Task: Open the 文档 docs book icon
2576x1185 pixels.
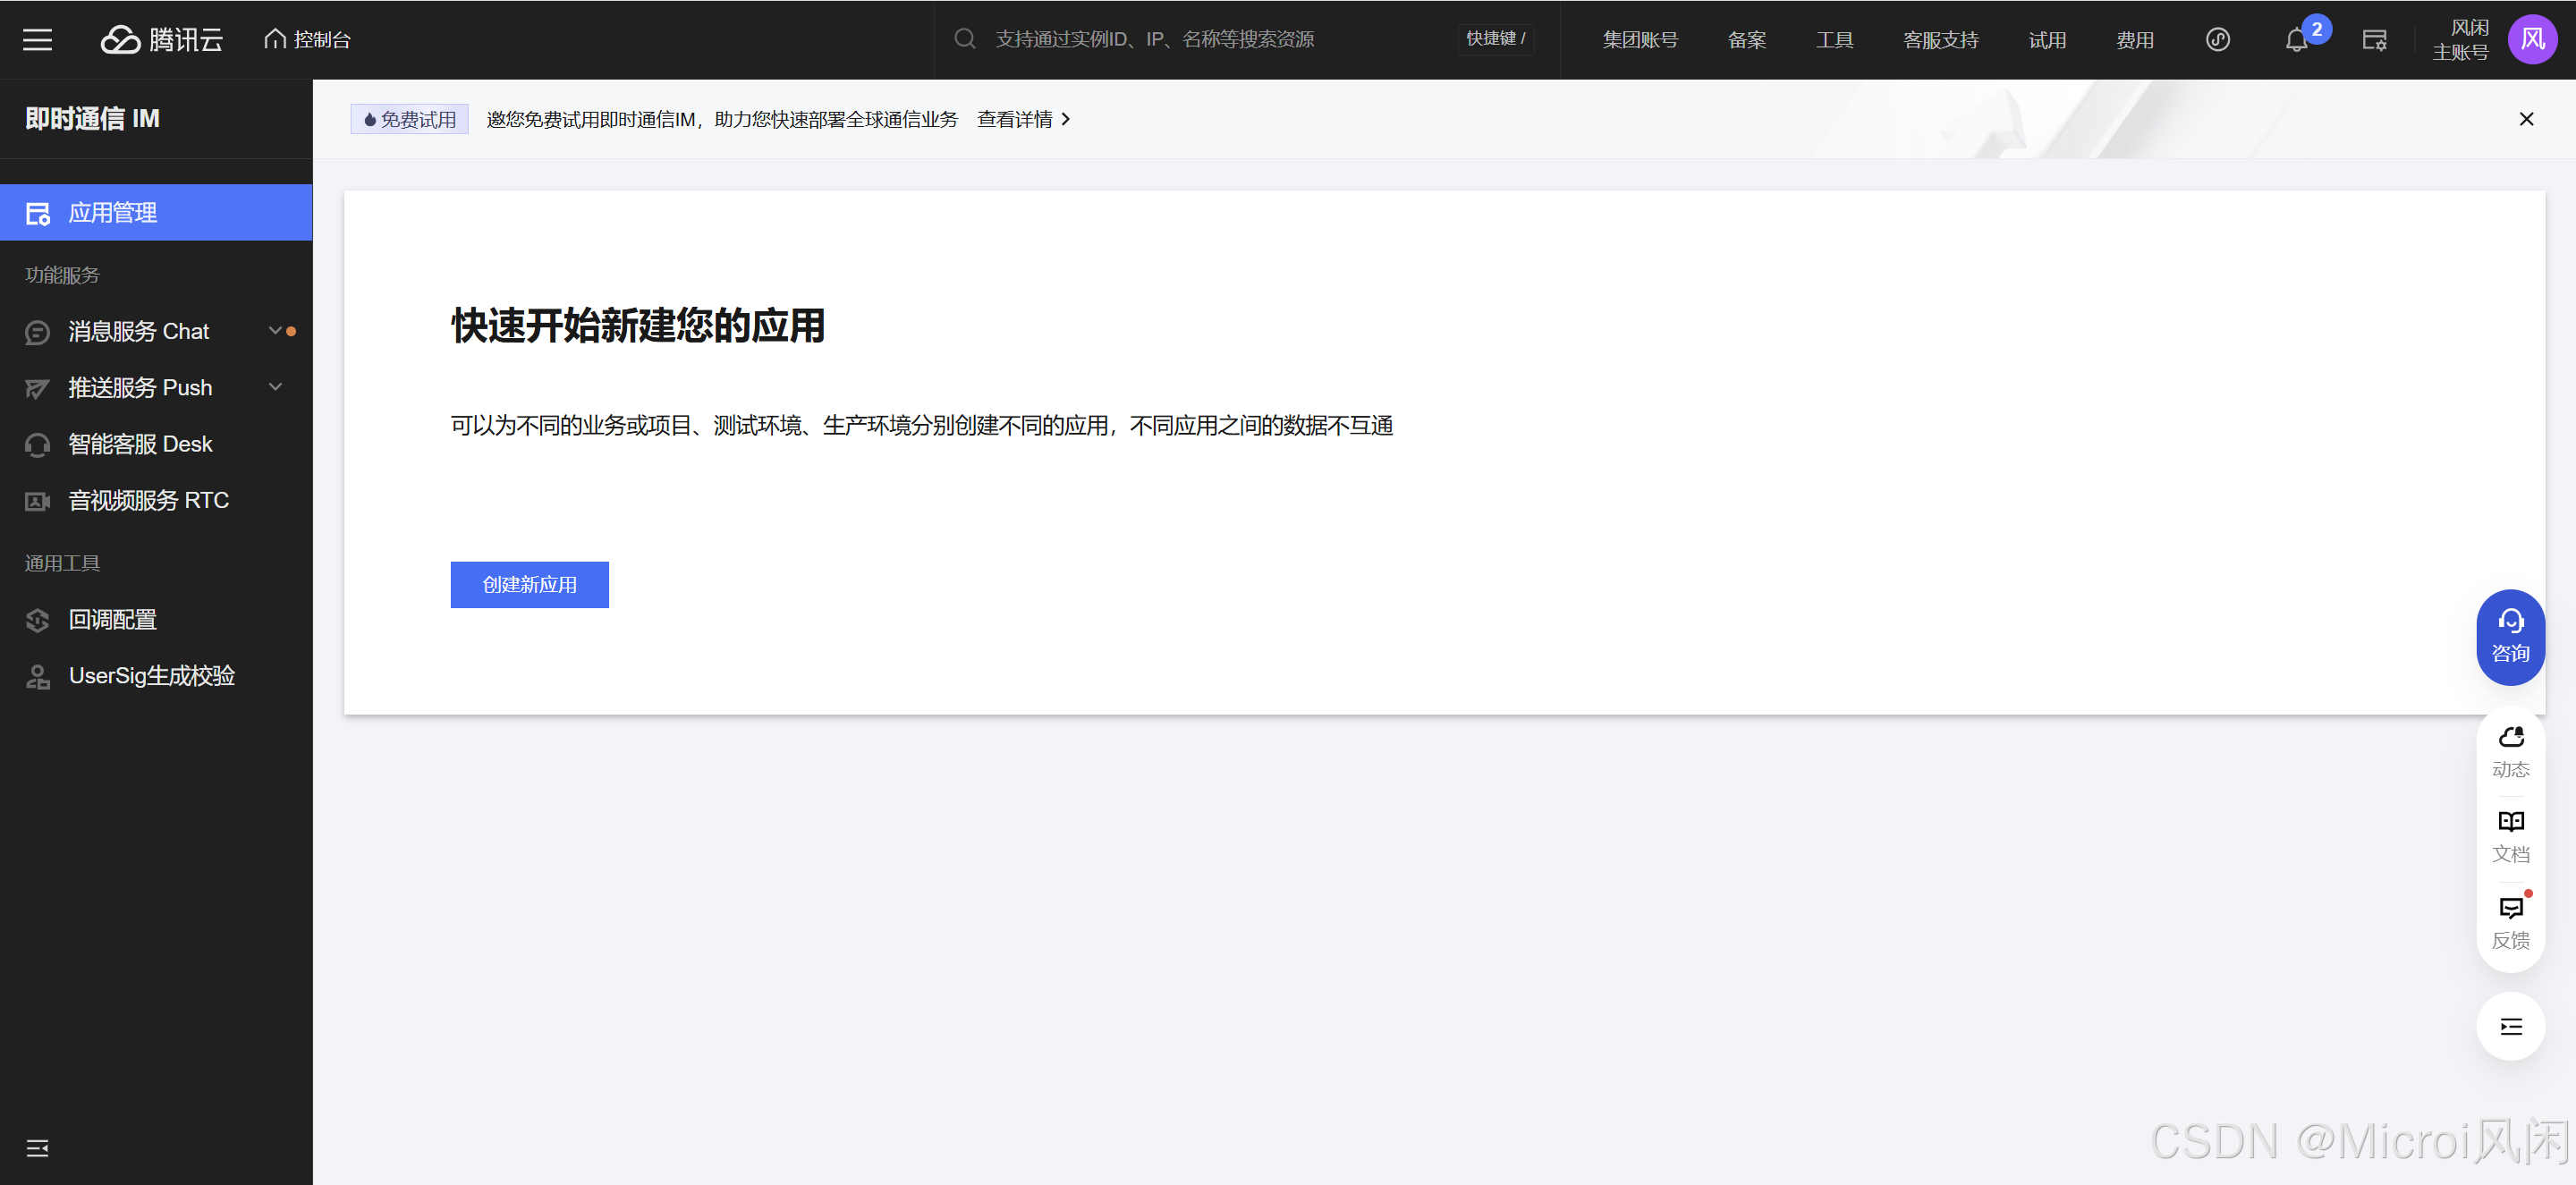Action: (x=2510, y=835)
